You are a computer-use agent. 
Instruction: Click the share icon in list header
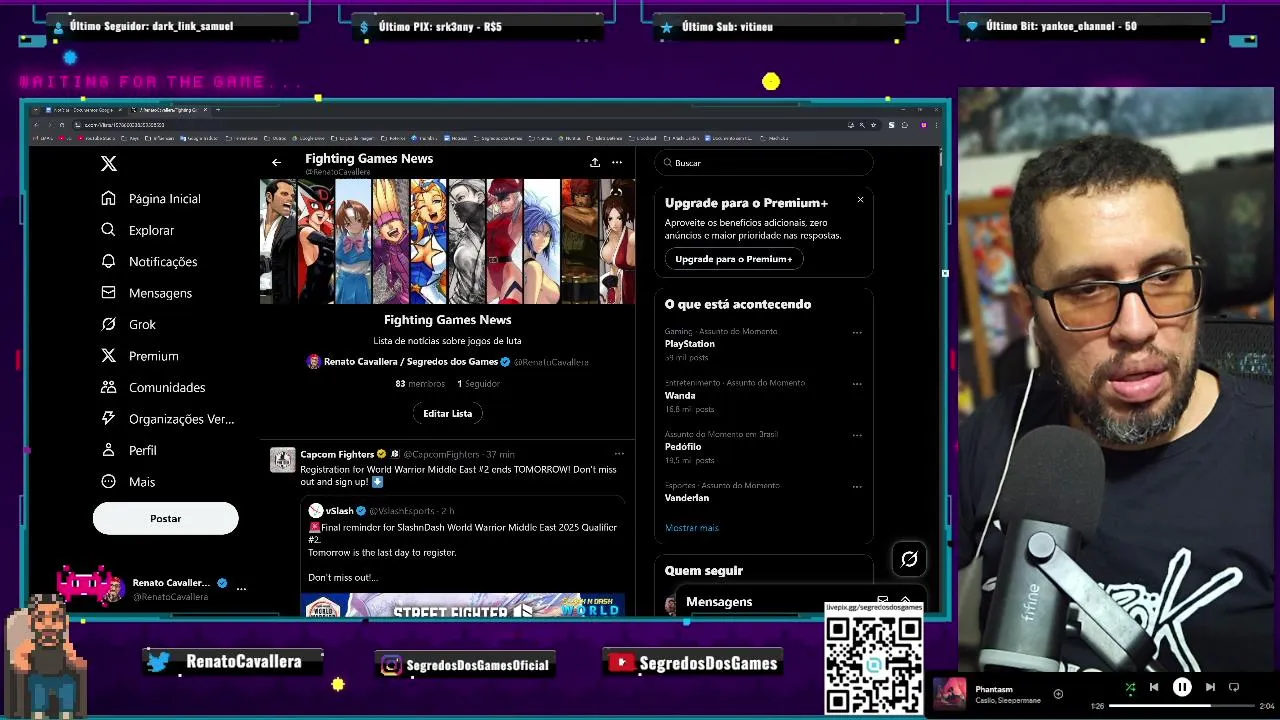coord(594,162)
